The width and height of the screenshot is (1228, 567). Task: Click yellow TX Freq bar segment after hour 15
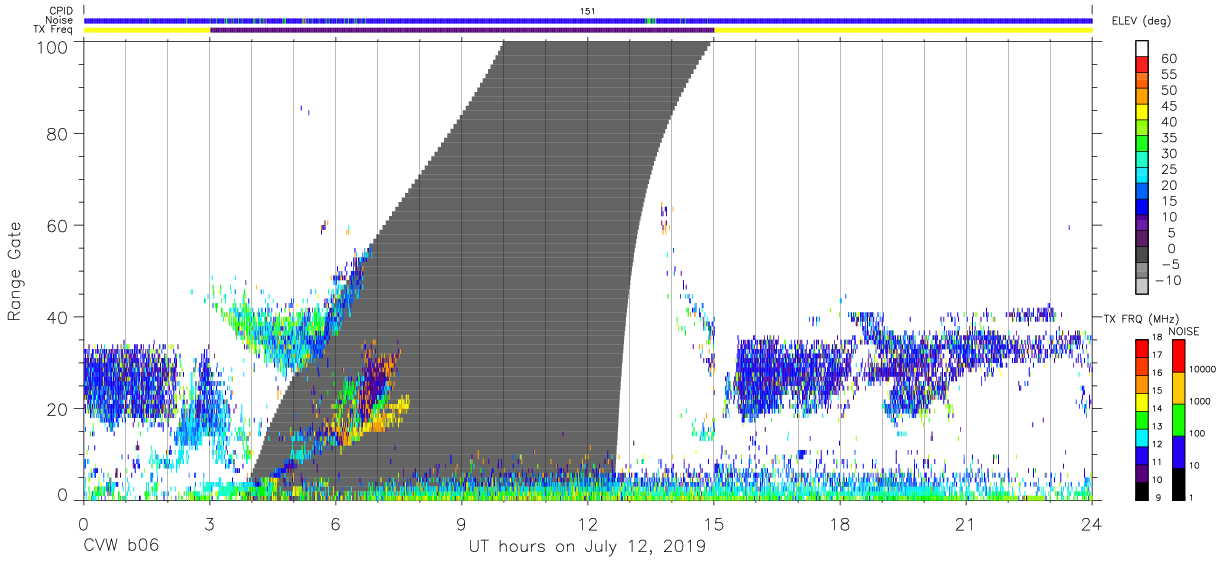903,30
